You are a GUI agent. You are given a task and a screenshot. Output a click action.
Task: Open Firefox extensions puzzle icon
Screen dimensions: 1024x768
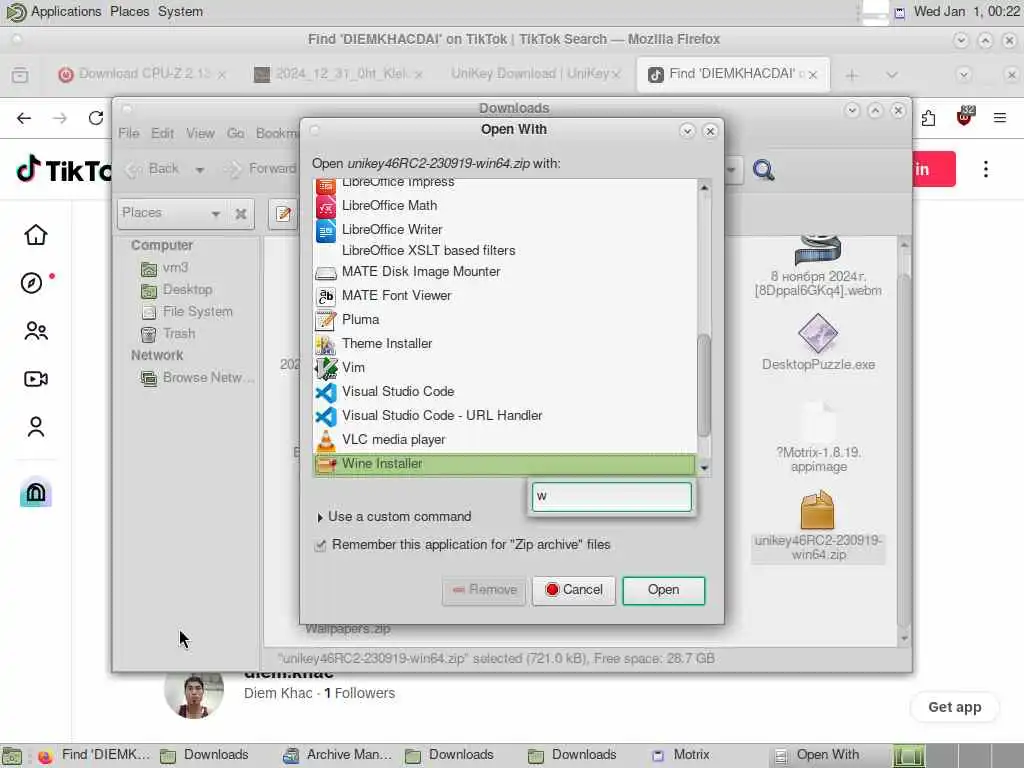[928, 118]
